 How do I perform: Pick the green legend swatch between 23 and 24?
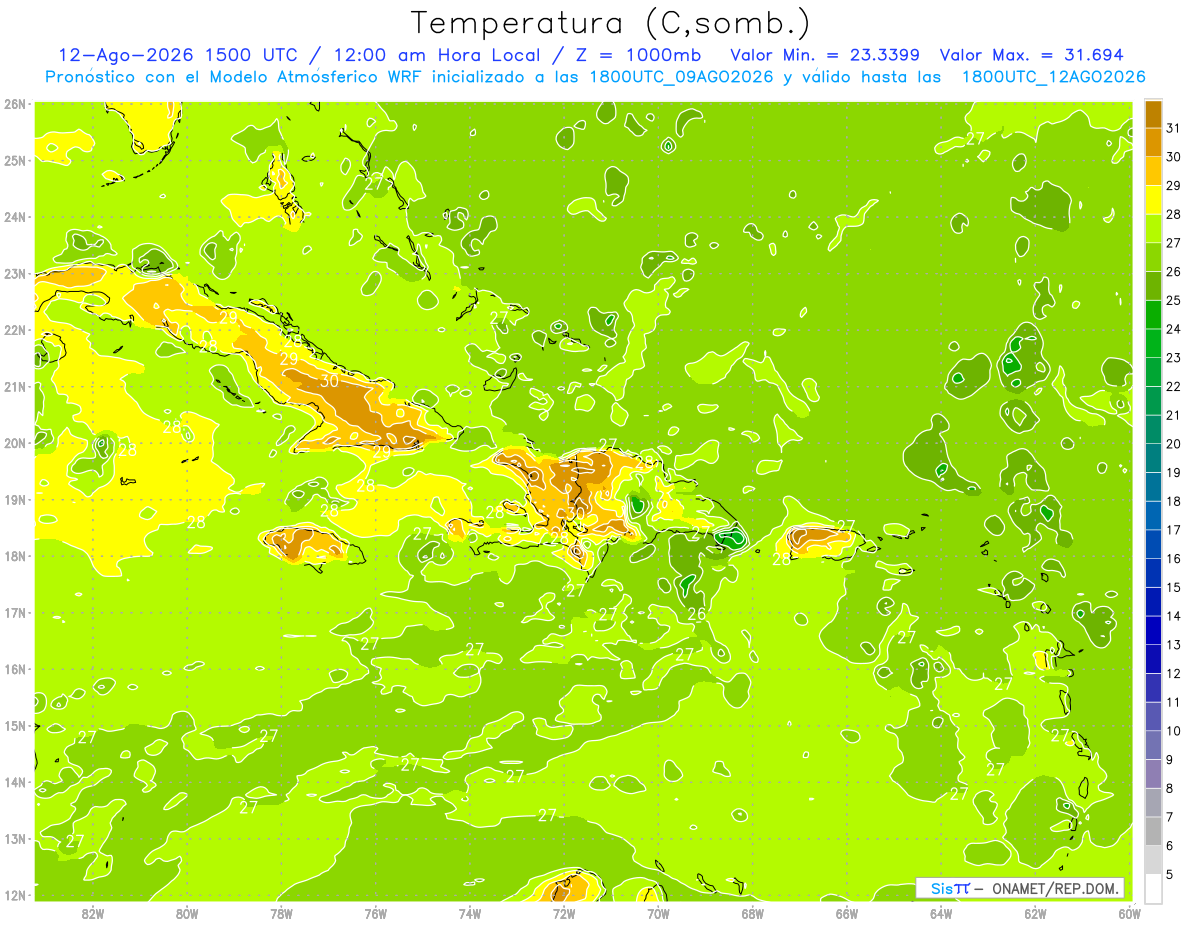pos(1153,343)
